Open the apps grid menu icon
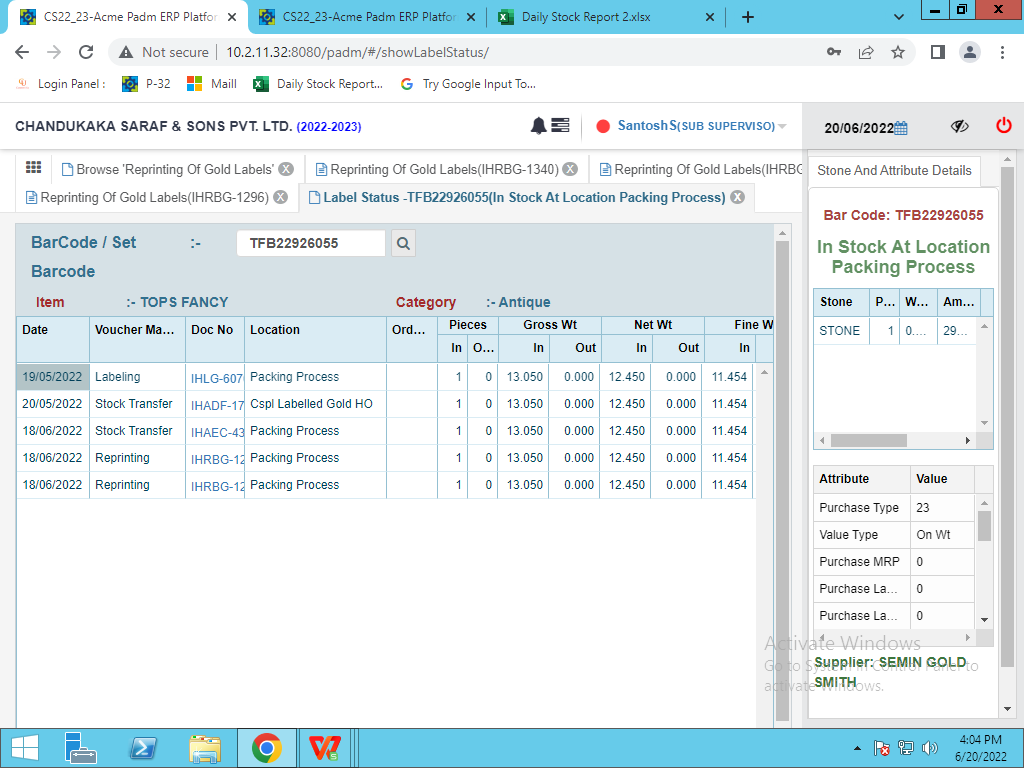This screenshot has width=1024, height=768. [33, 168]
